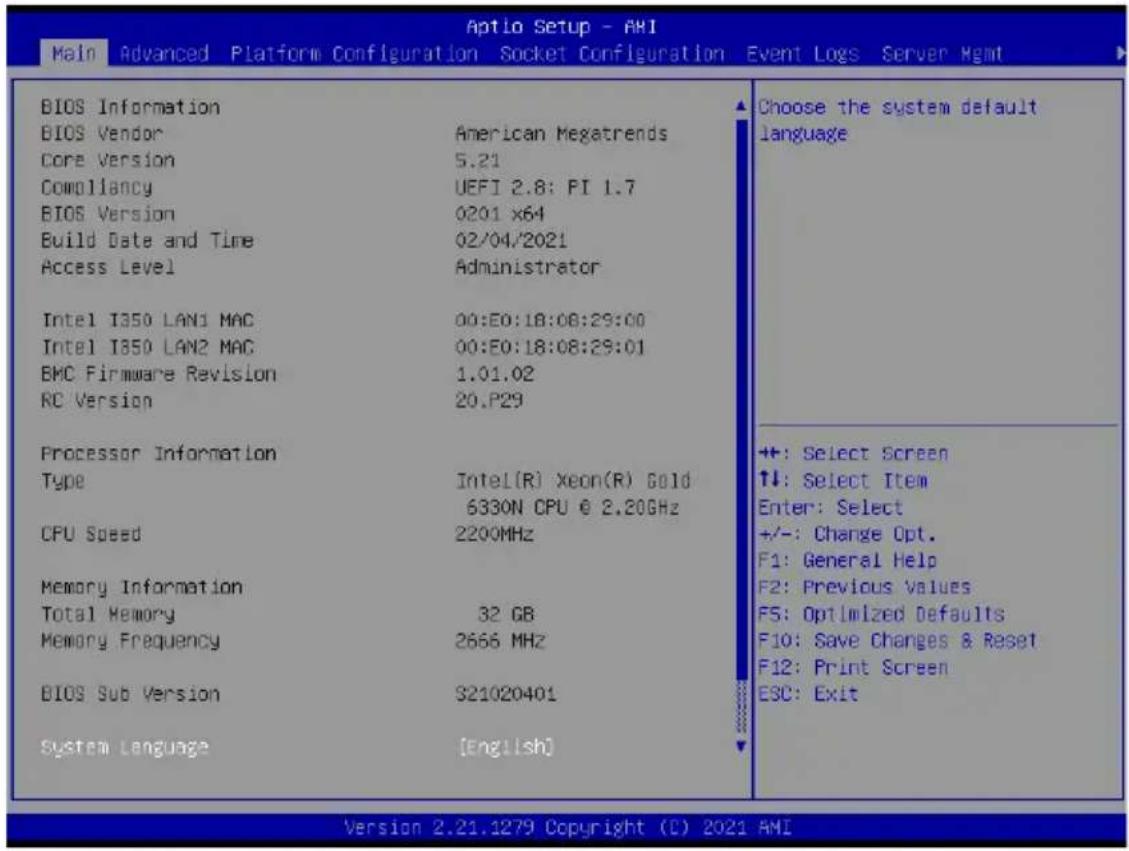The image size is (1129, 851).
Task: Click the BIOS Sub Version label
Action: click(130, 694)
